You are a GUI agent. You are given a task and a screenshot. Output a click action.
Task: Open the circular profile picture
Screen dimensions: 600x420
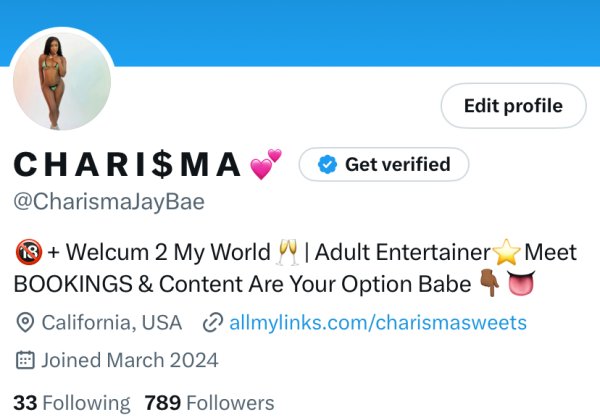[x=62, y=81]
